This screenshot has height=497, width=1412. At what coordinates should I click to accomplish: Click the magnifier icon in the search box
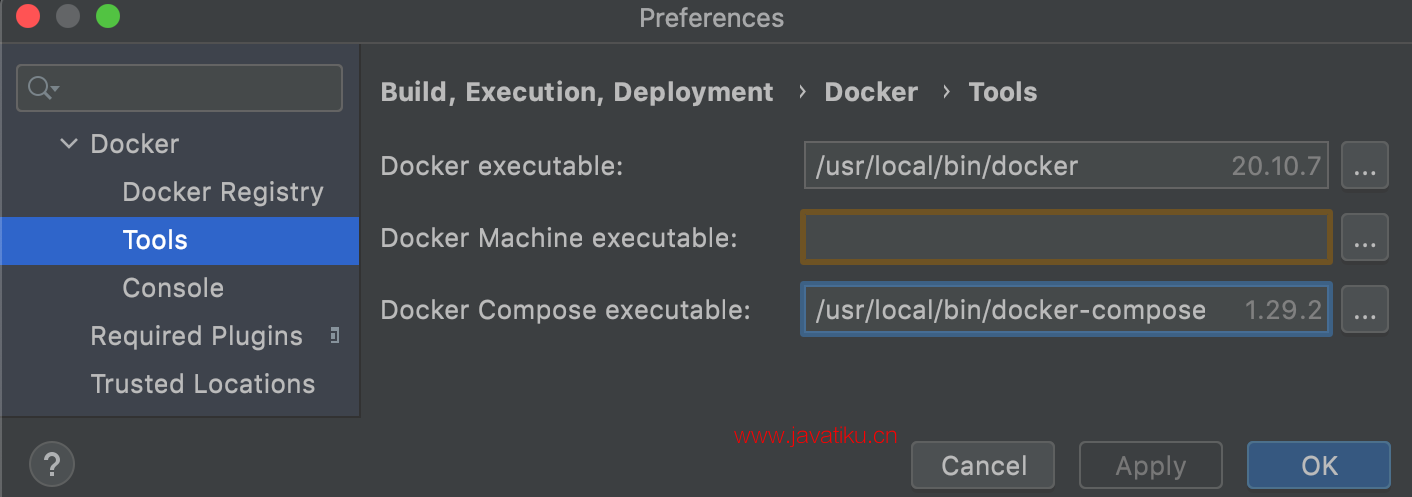(x=43, y=88)
